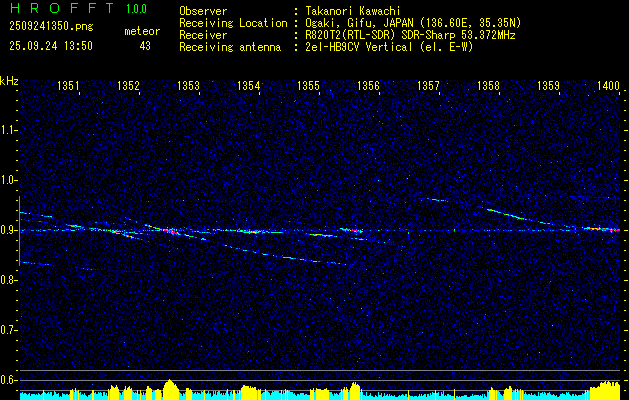The width and height of the screenshot is (629, 400).
Task: Click the HROFFT program title
Action: tap(62, 8)
